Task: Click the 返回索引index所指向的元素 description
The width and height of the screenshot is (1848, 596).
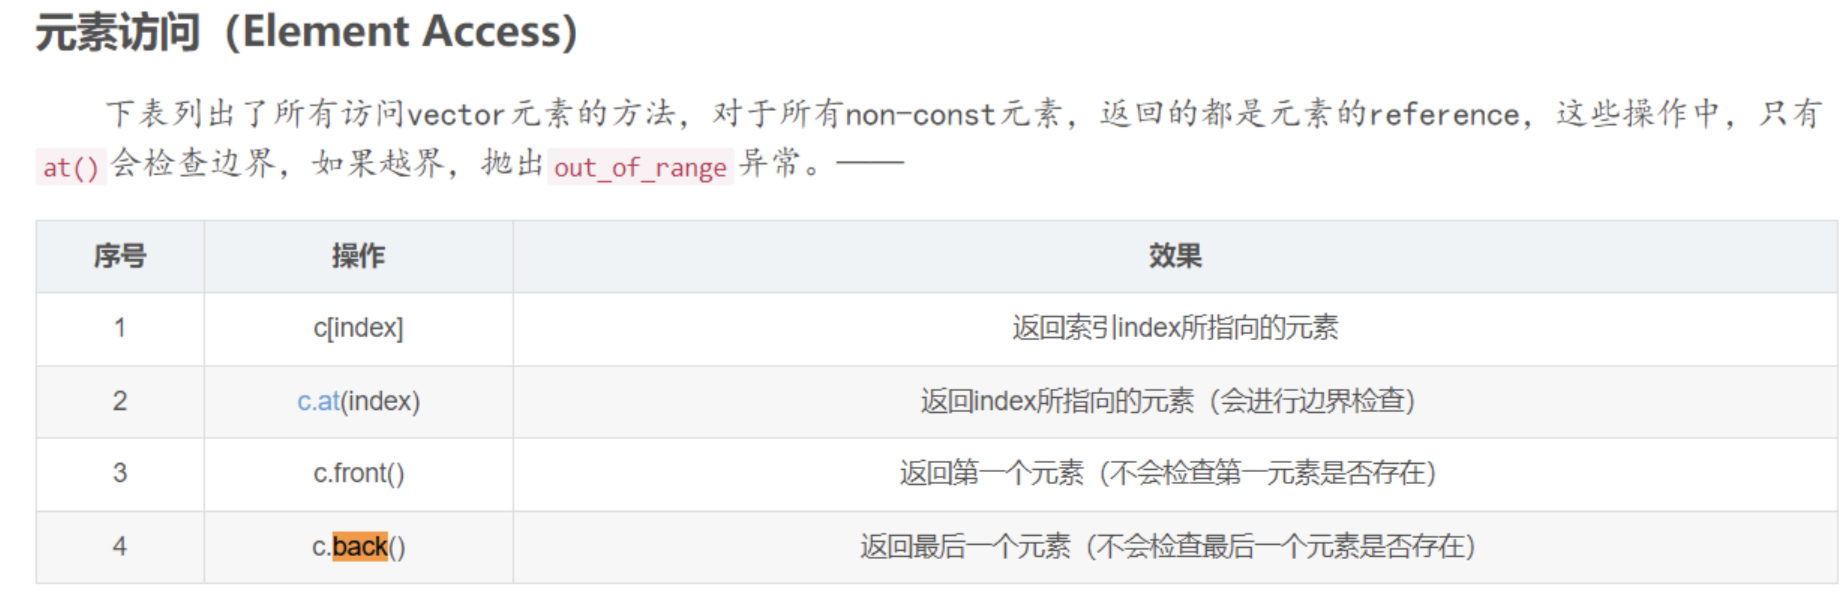Action: (1175, 328)
